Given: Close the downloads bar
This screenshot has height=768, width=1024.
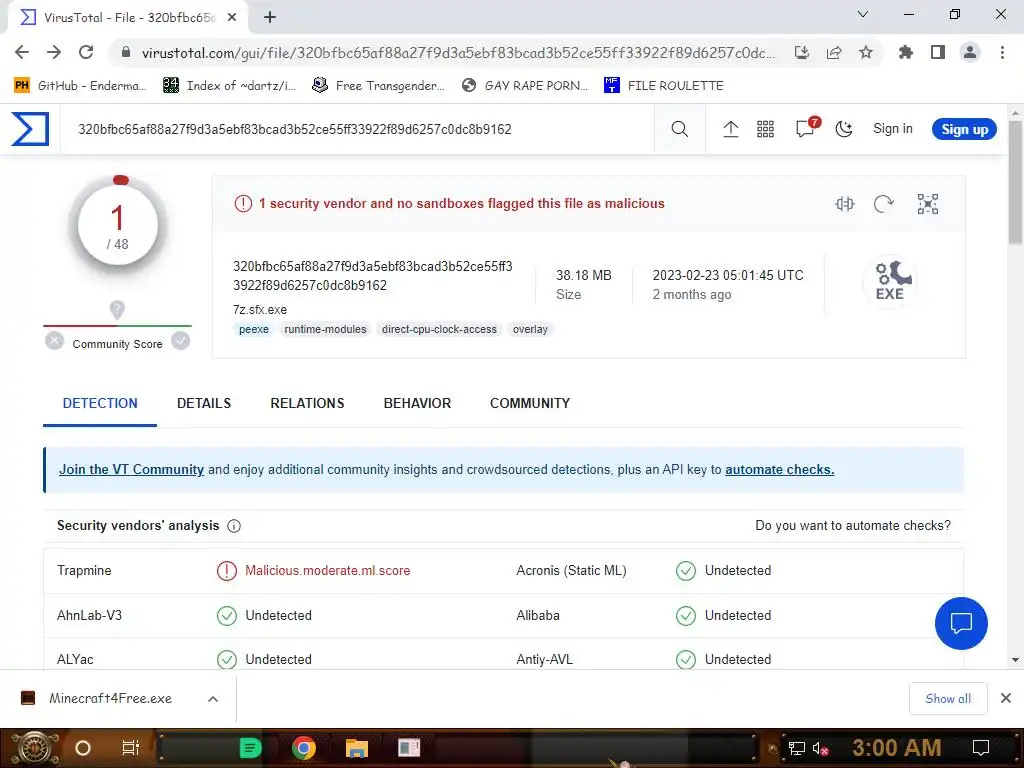Looking at the screenshot, I should 1006,698.
